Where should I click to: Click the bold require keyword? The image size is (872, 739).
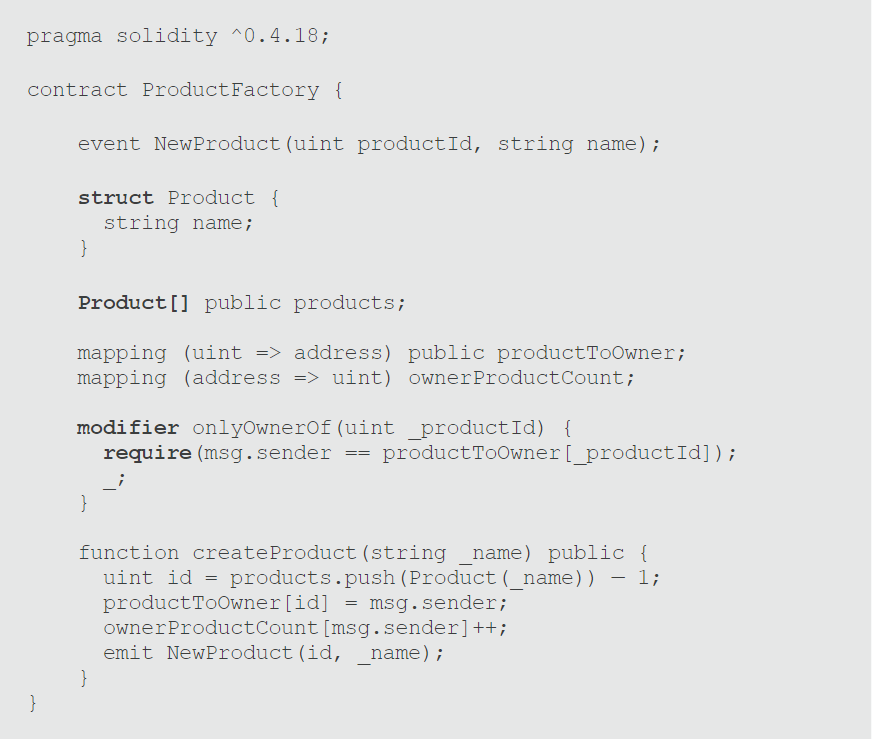coord(147,453)
